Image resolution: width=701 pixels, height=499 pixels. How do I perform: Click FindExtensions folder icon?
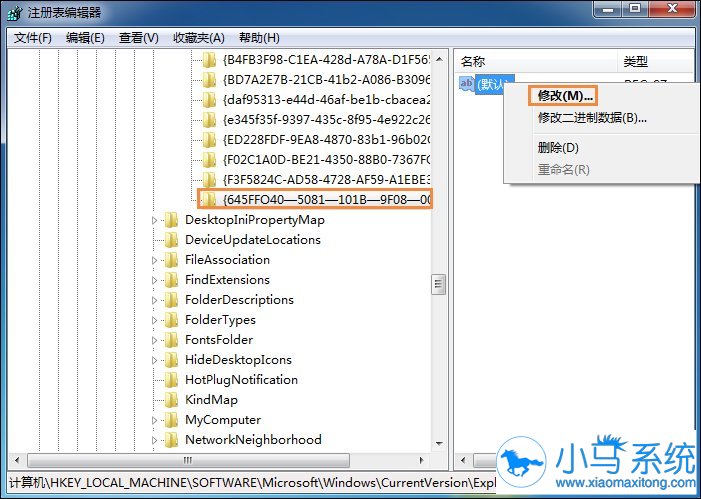(x=171, y=280)
